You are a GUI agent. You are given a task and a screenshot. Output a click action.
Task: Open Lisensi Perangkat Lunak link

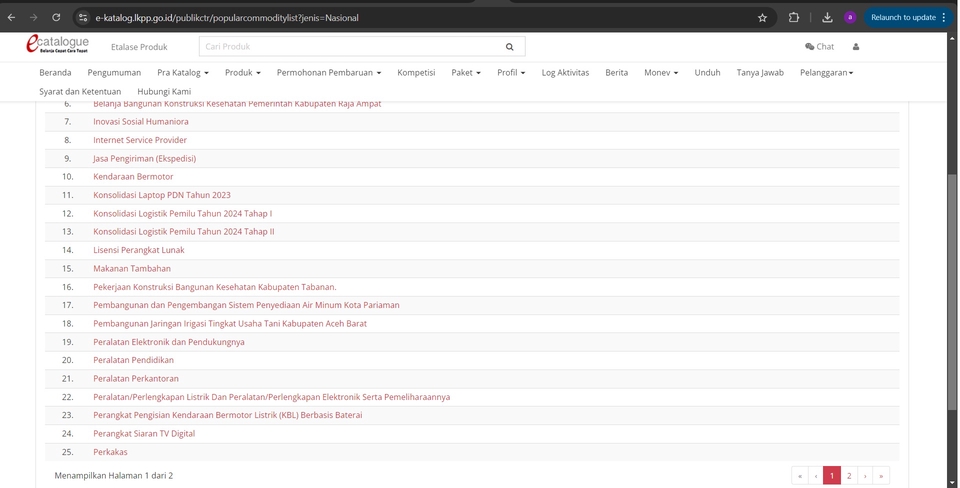click(x=138, y=250)
